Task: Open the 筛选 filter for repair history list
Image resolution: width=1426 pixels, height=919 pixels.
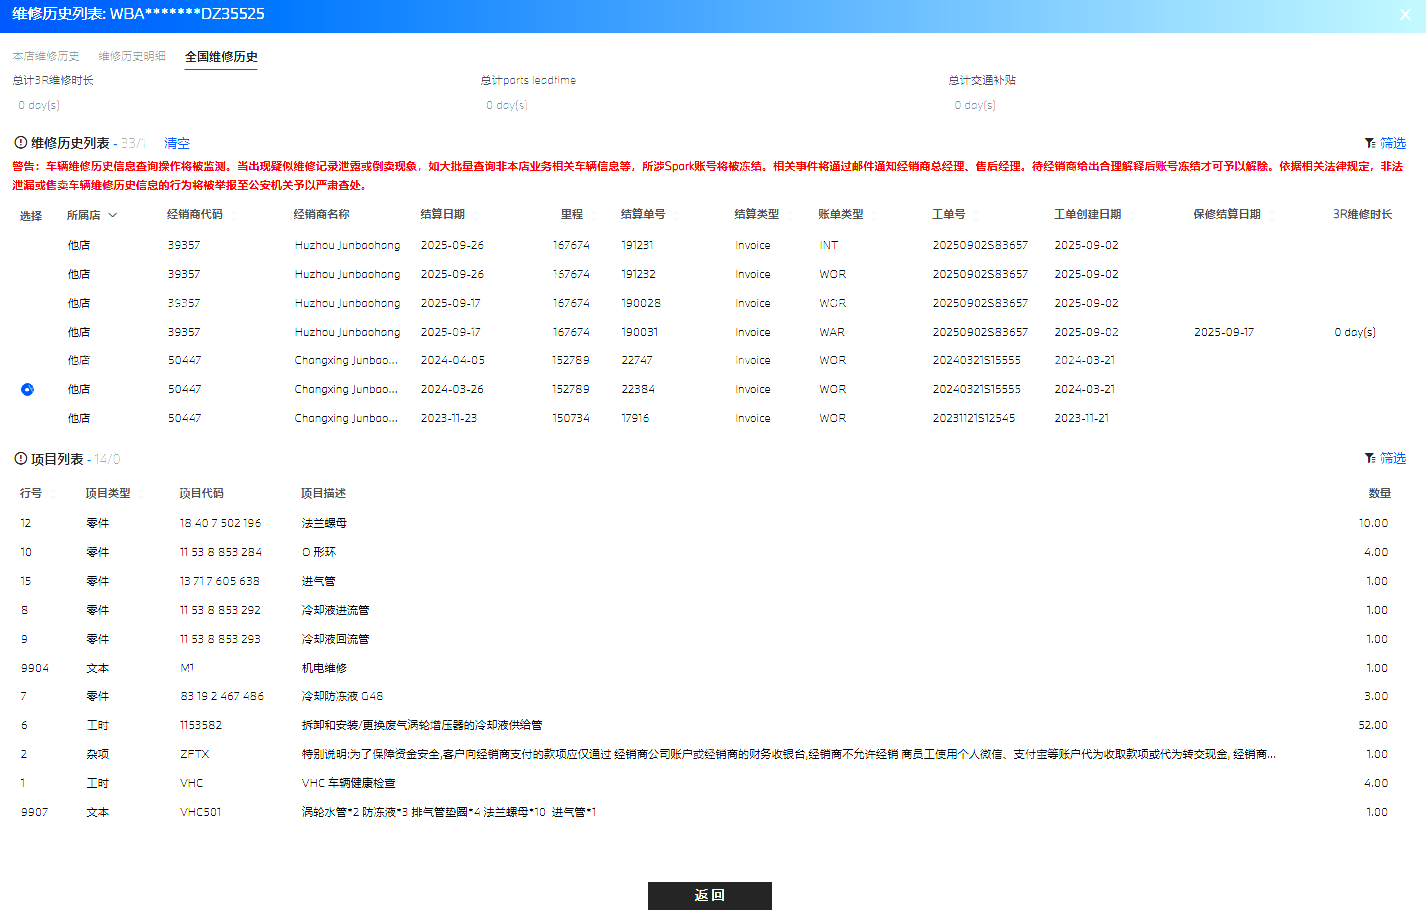Action: [1385, 143]
